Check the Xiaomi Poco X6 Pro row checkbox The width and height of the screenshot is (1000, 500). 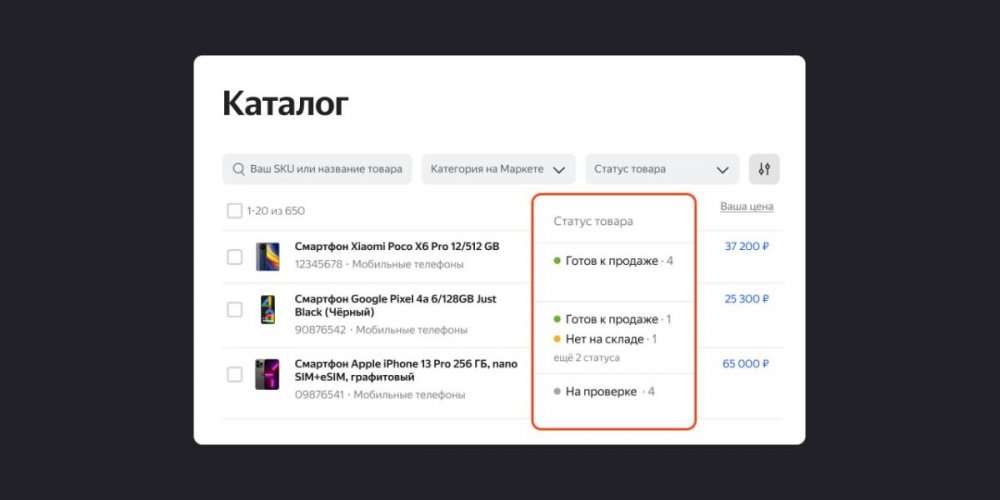pyautogui.click(x=234, y=257)
